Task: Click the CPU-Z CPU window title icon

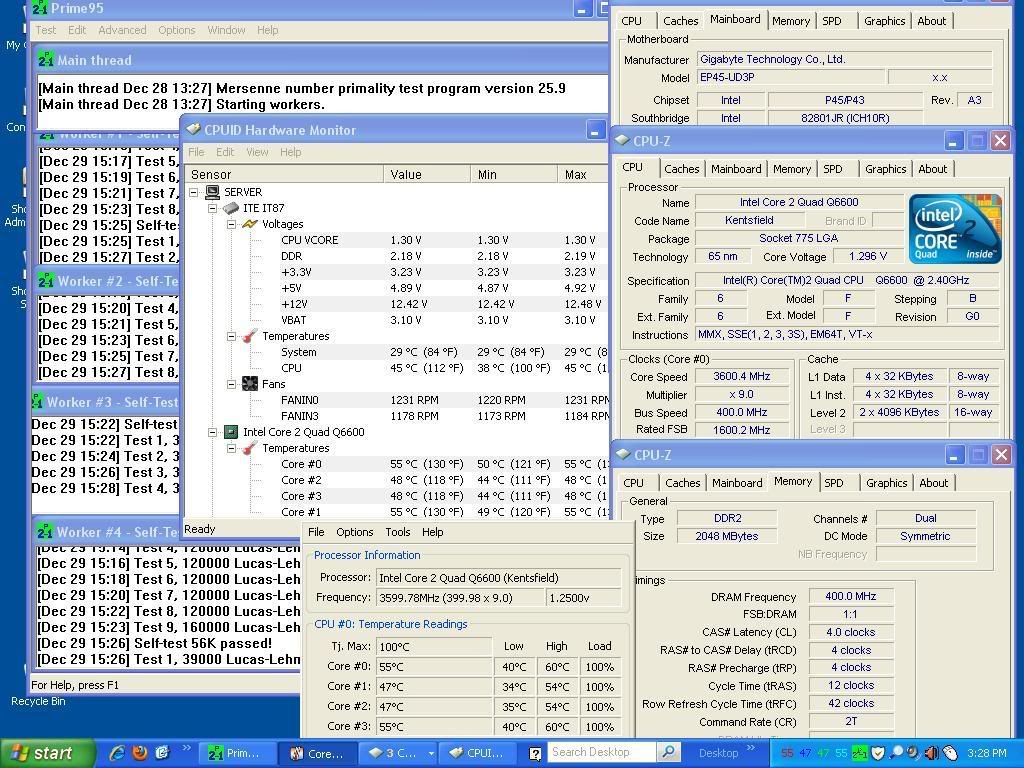Action: (622, 140)
